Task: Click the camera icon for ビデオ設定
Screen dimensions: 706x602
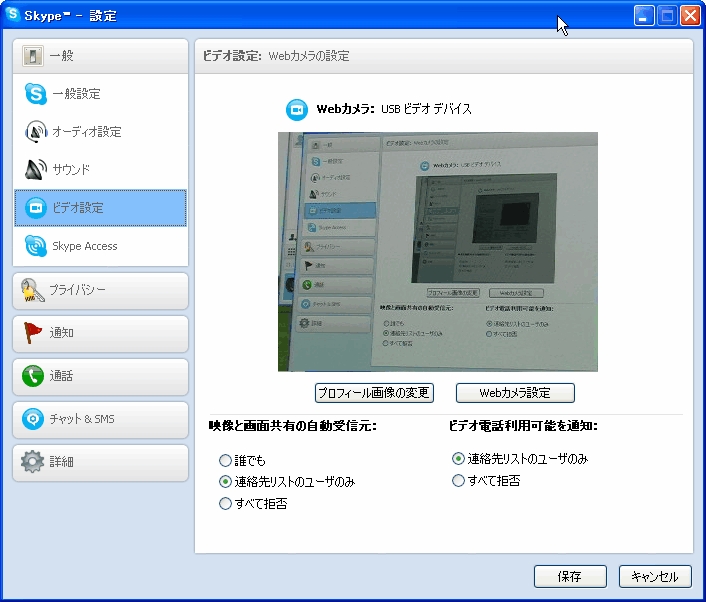Action: pos(36,208)
